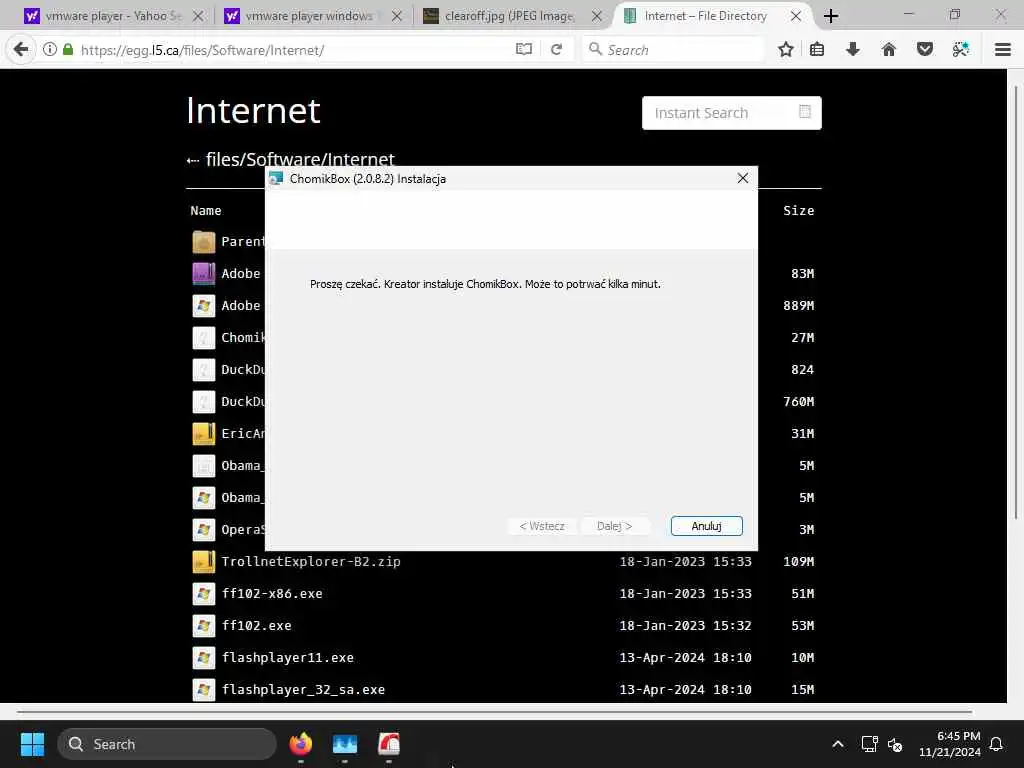Open flashplayer11.exe link
The width and height of the screenshot is (1024, 768).
(287, 658)
